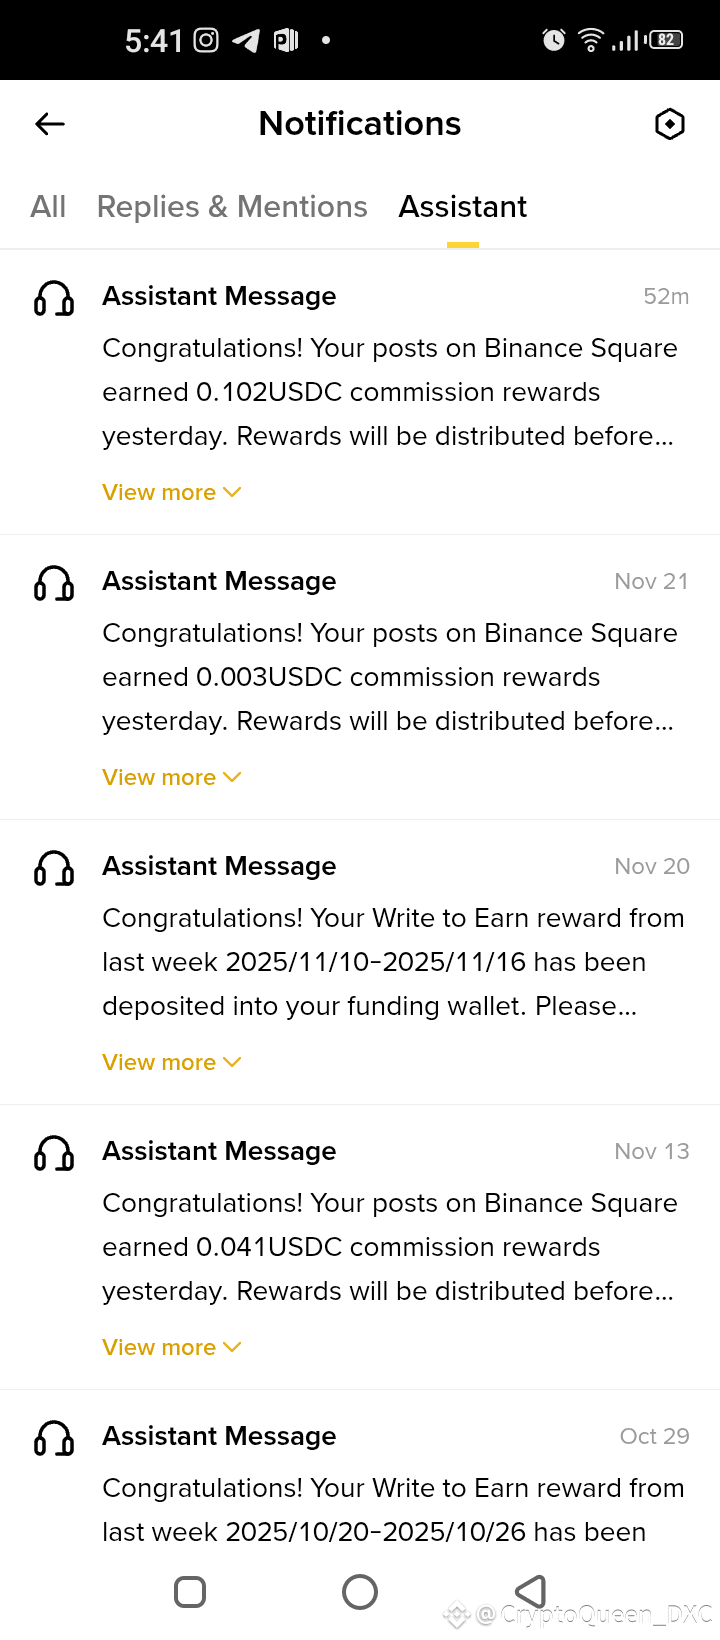Open the Nov 13 Assistant Message title

pyautogui.click(x=219, y=1151)
